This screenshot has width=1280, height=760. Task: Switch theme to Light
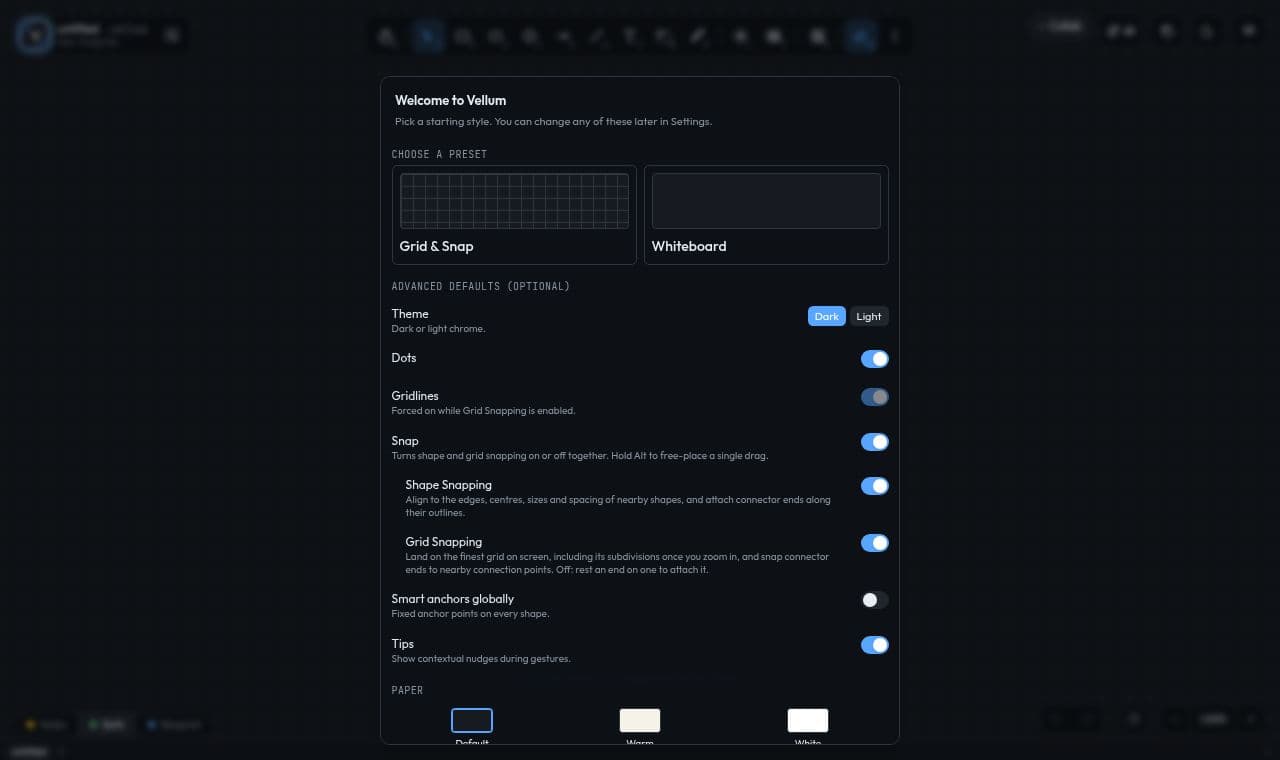[869, 317]
